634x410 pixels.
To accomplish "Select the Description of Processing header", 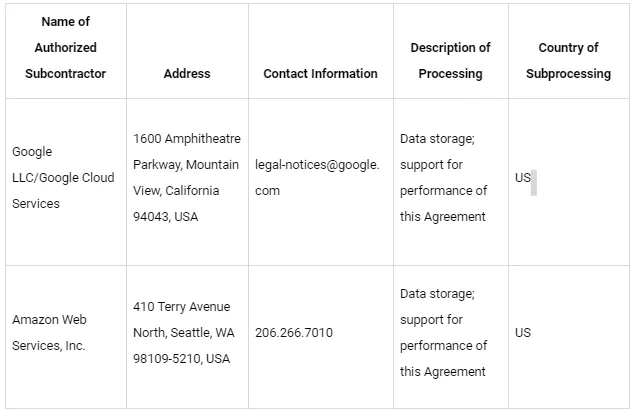I will click(450, 61).
